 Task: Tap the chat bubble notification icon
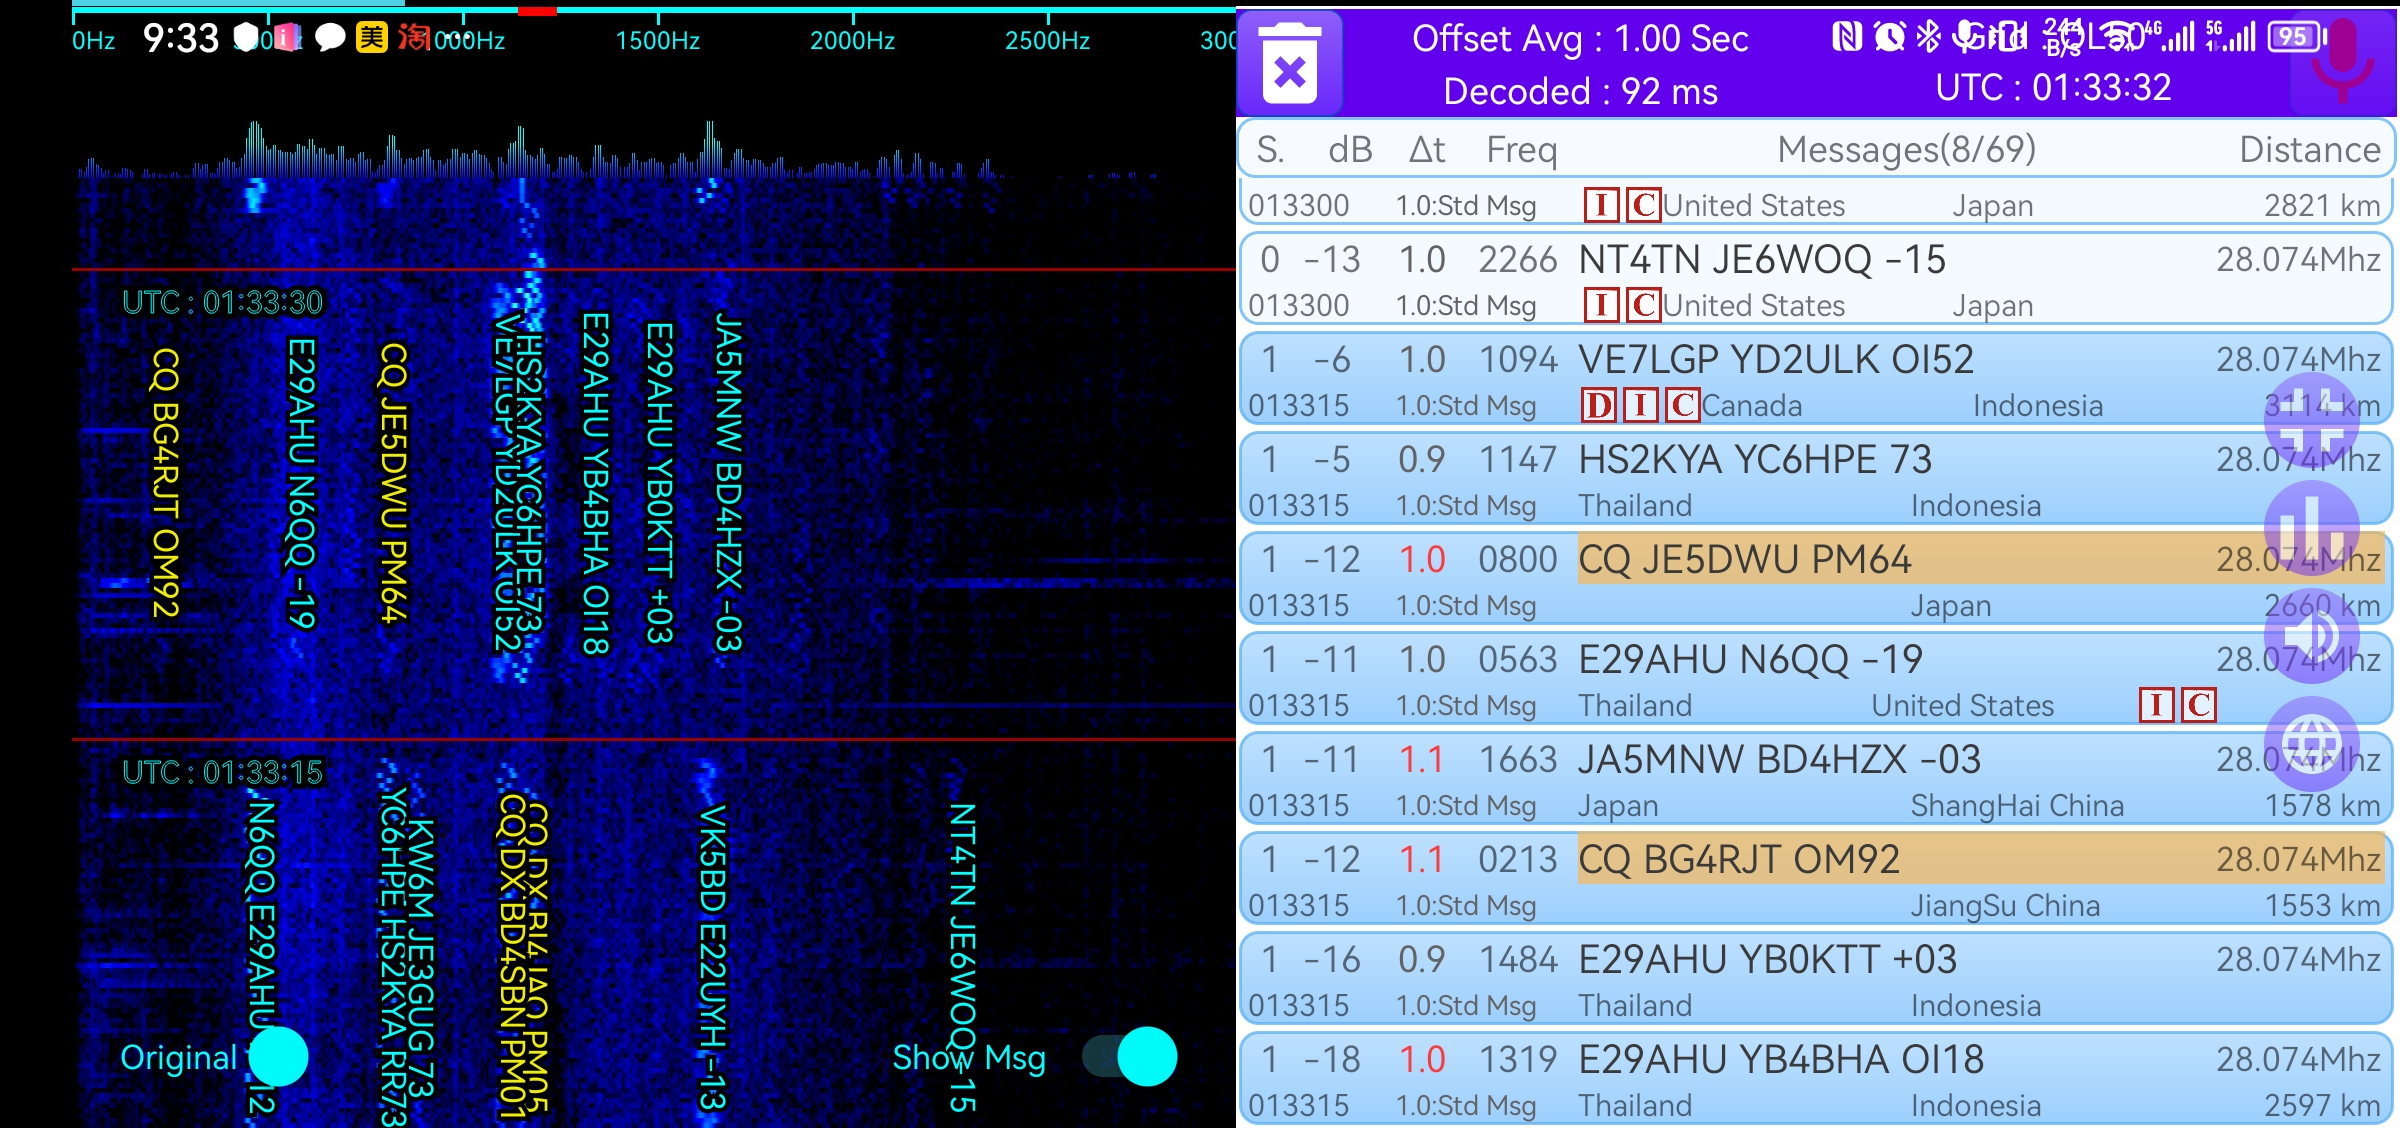tap(330, 38)
